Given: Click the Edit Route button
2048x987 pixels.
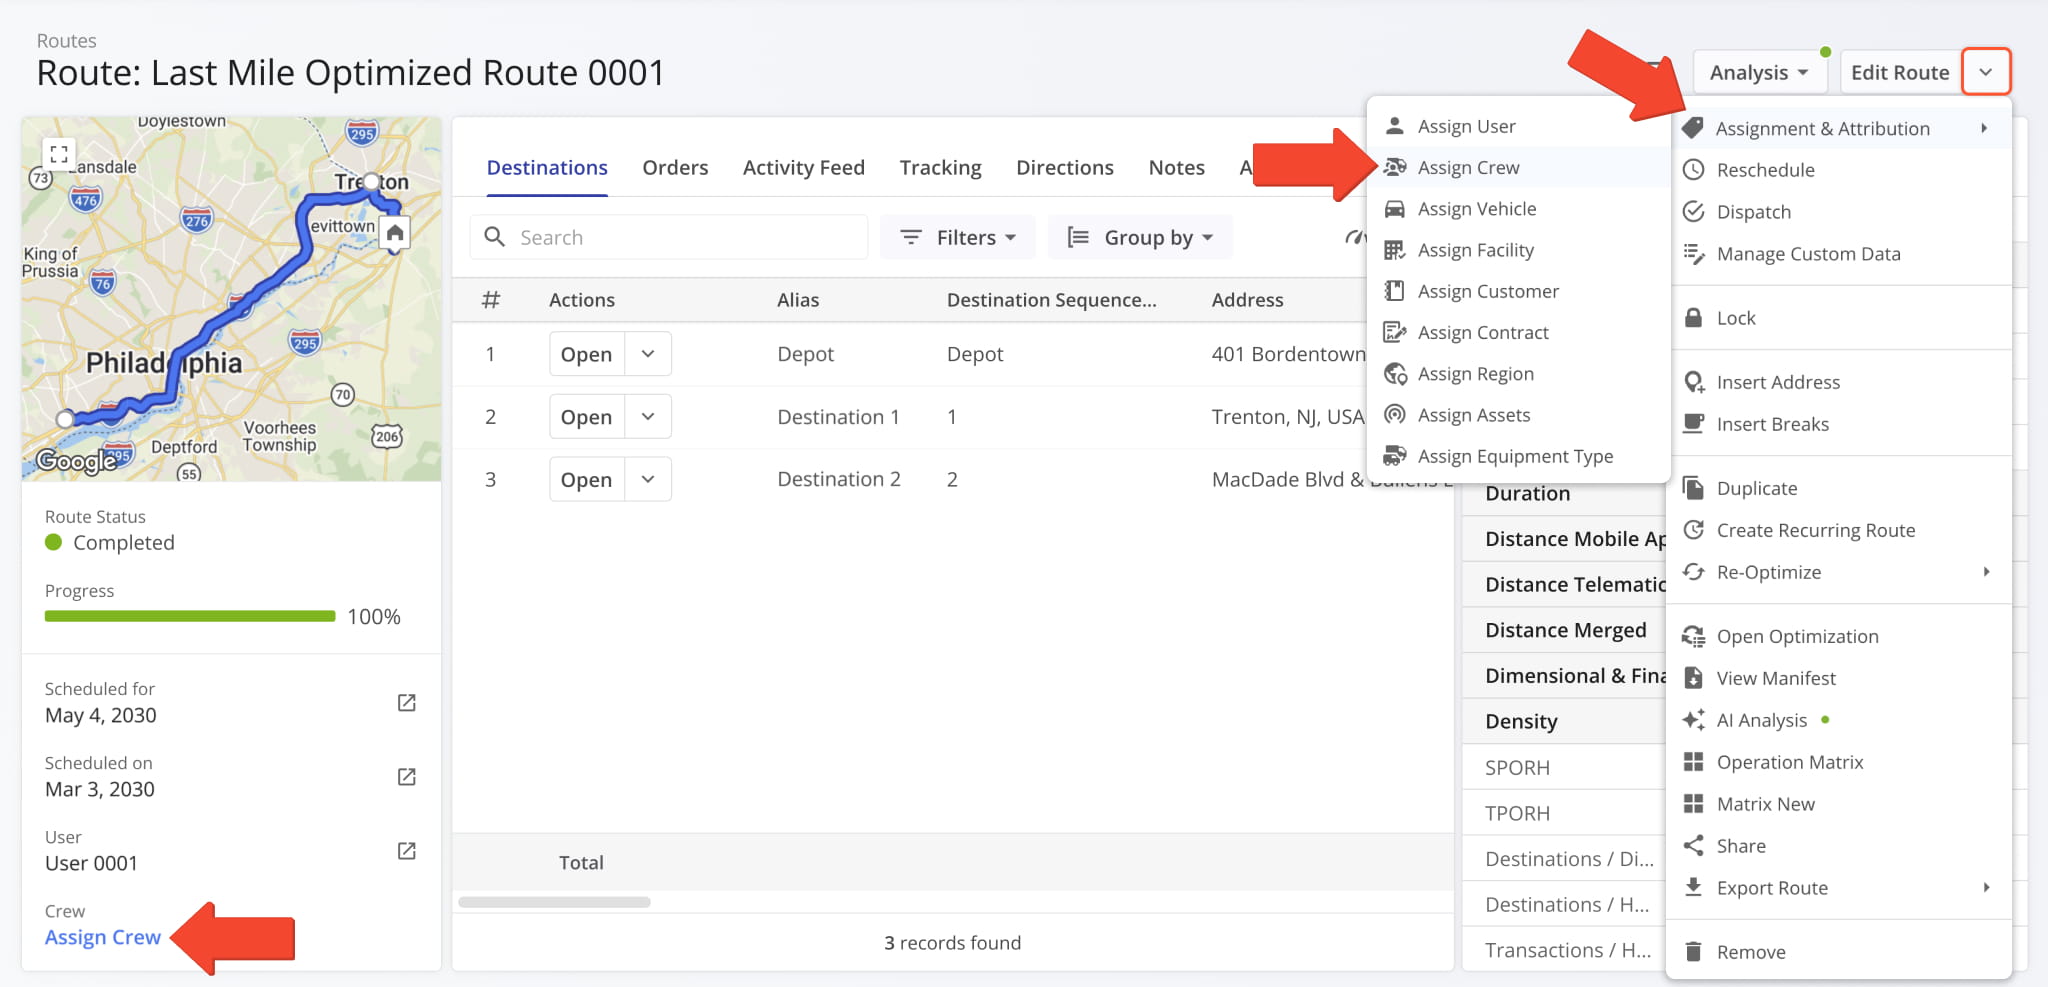Looking at the screenshot, I should coord(1900,72).
